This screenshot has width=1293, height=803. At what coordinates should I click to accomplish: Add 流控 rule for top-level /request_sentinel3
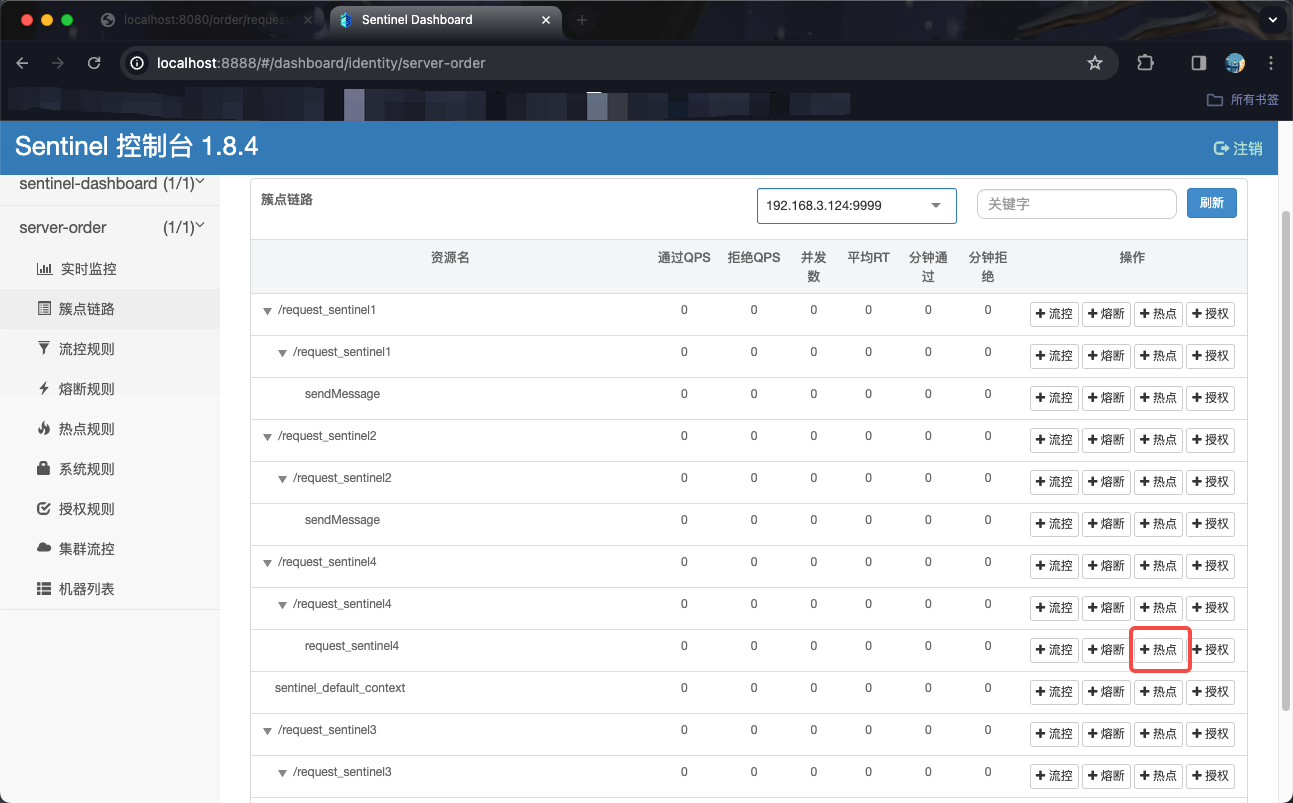[1054, 734]
